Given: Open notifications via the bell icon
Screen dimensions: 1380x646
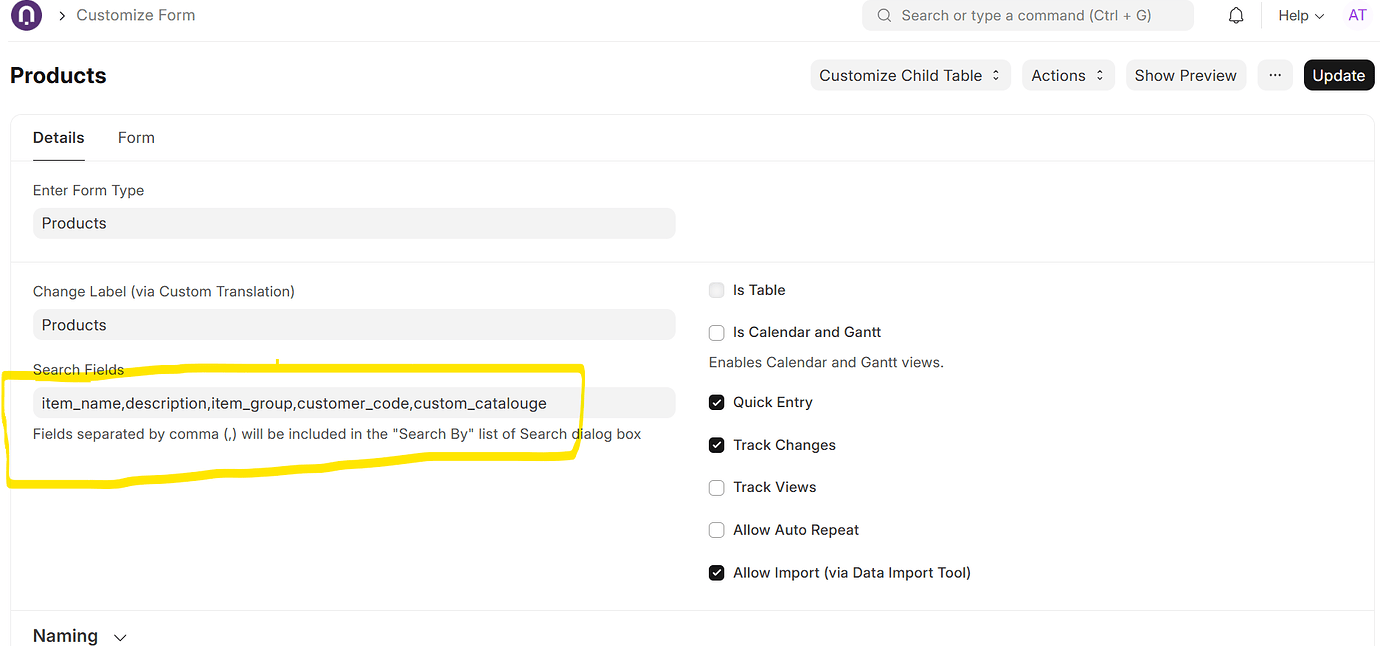Looking at the screenshot, I should pos(1235,15).
